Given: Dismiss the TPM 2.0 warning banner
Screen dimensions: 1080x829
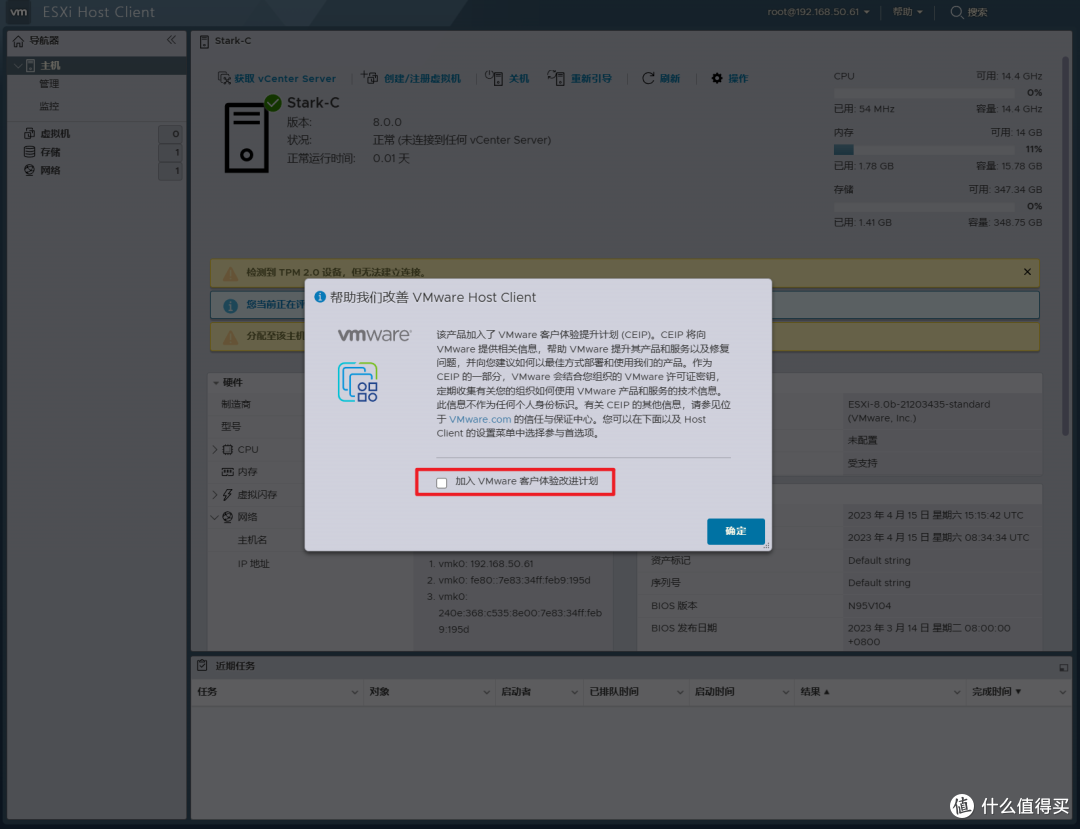Looking at the screenshot, I should [x=1027, y=271].
